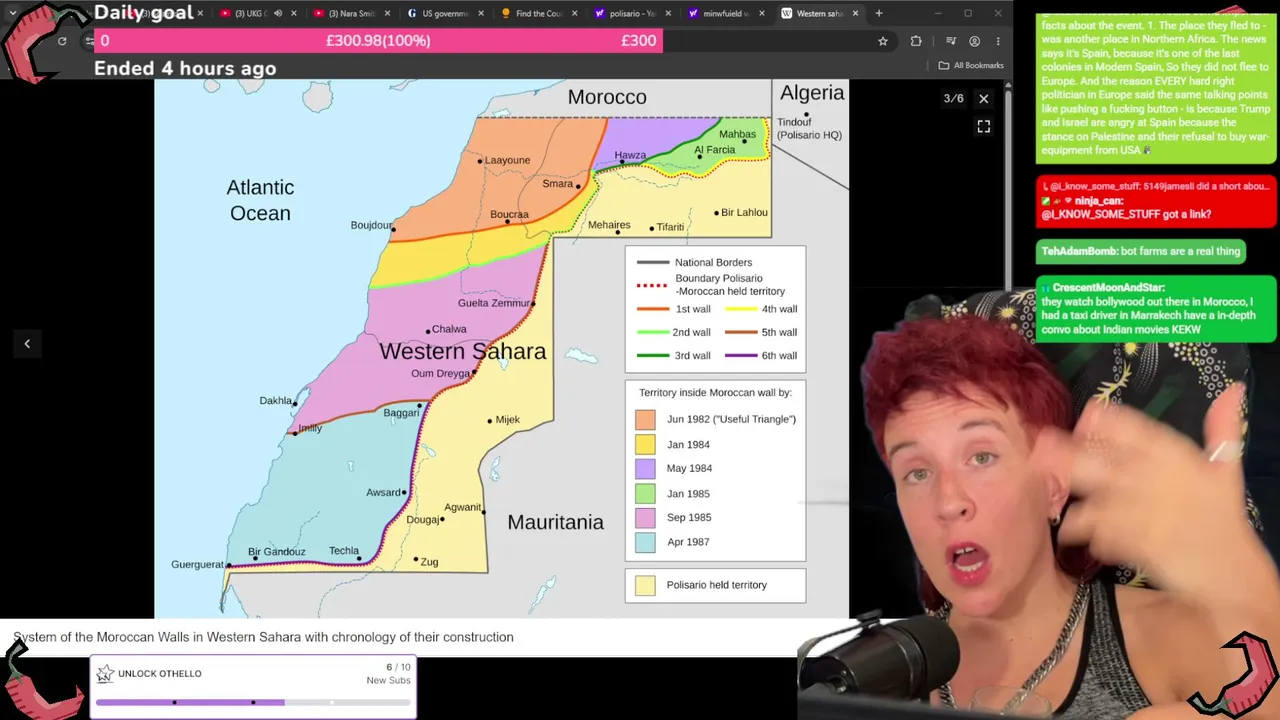Click the Mauritania label on the map

(555, 522)
